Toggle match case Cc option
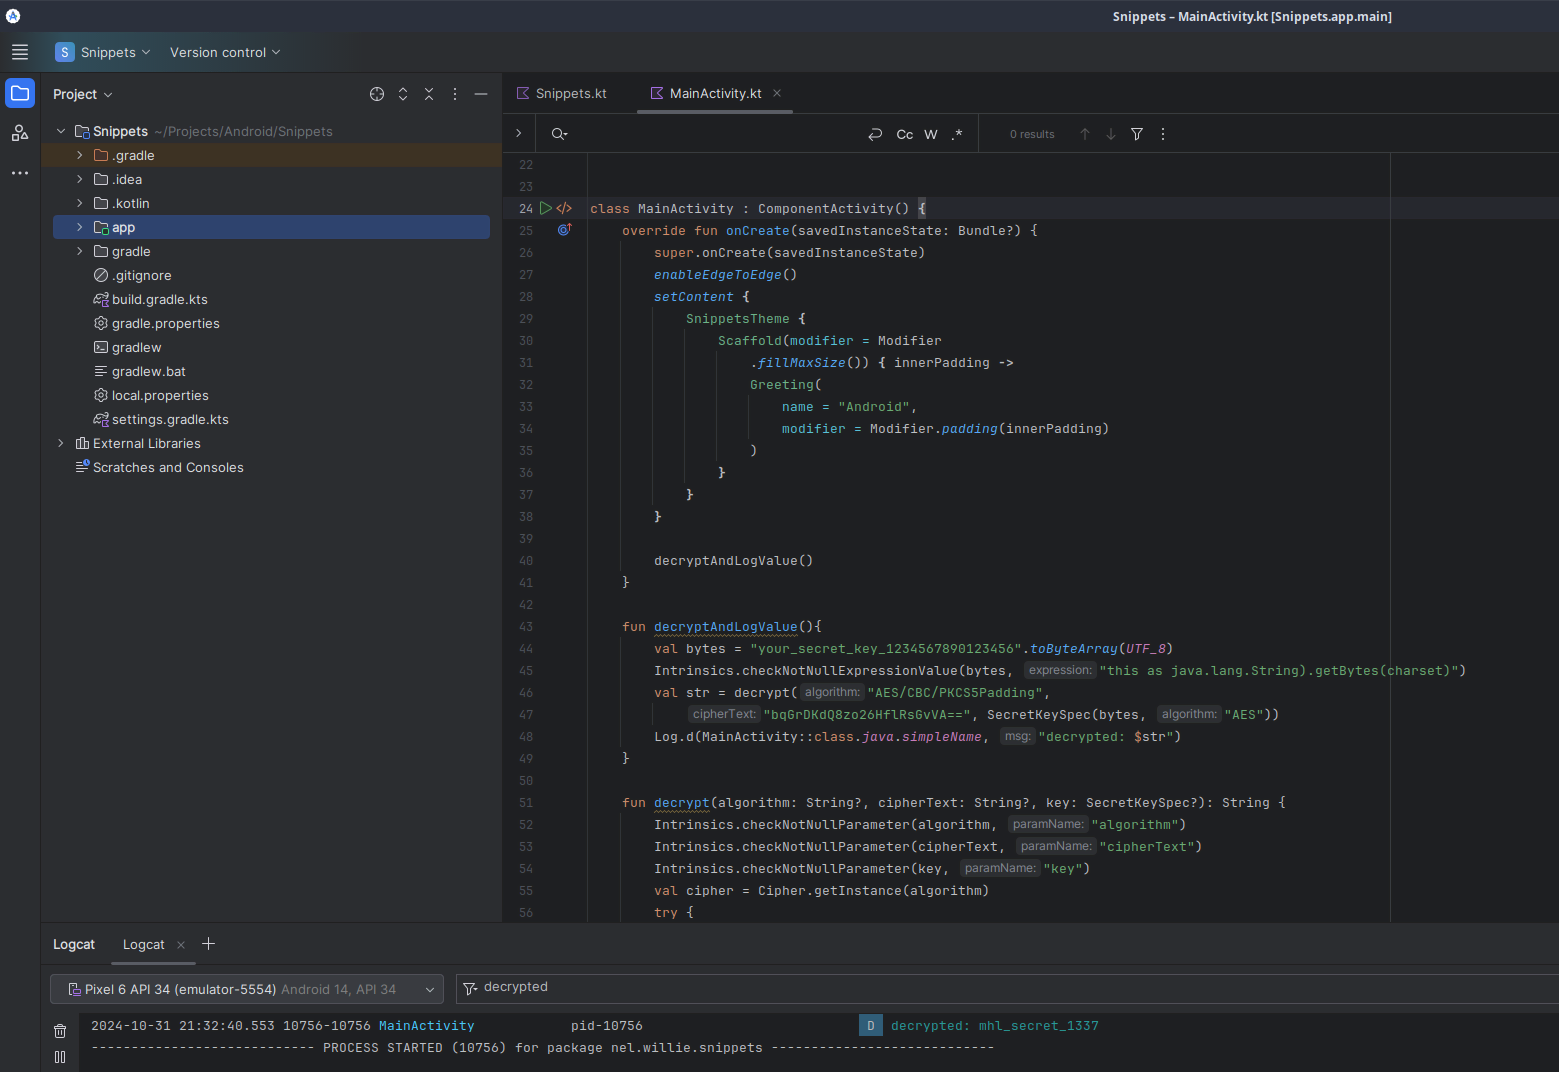The height and width of the screenshot is (1072, 1559). point(904,134)
